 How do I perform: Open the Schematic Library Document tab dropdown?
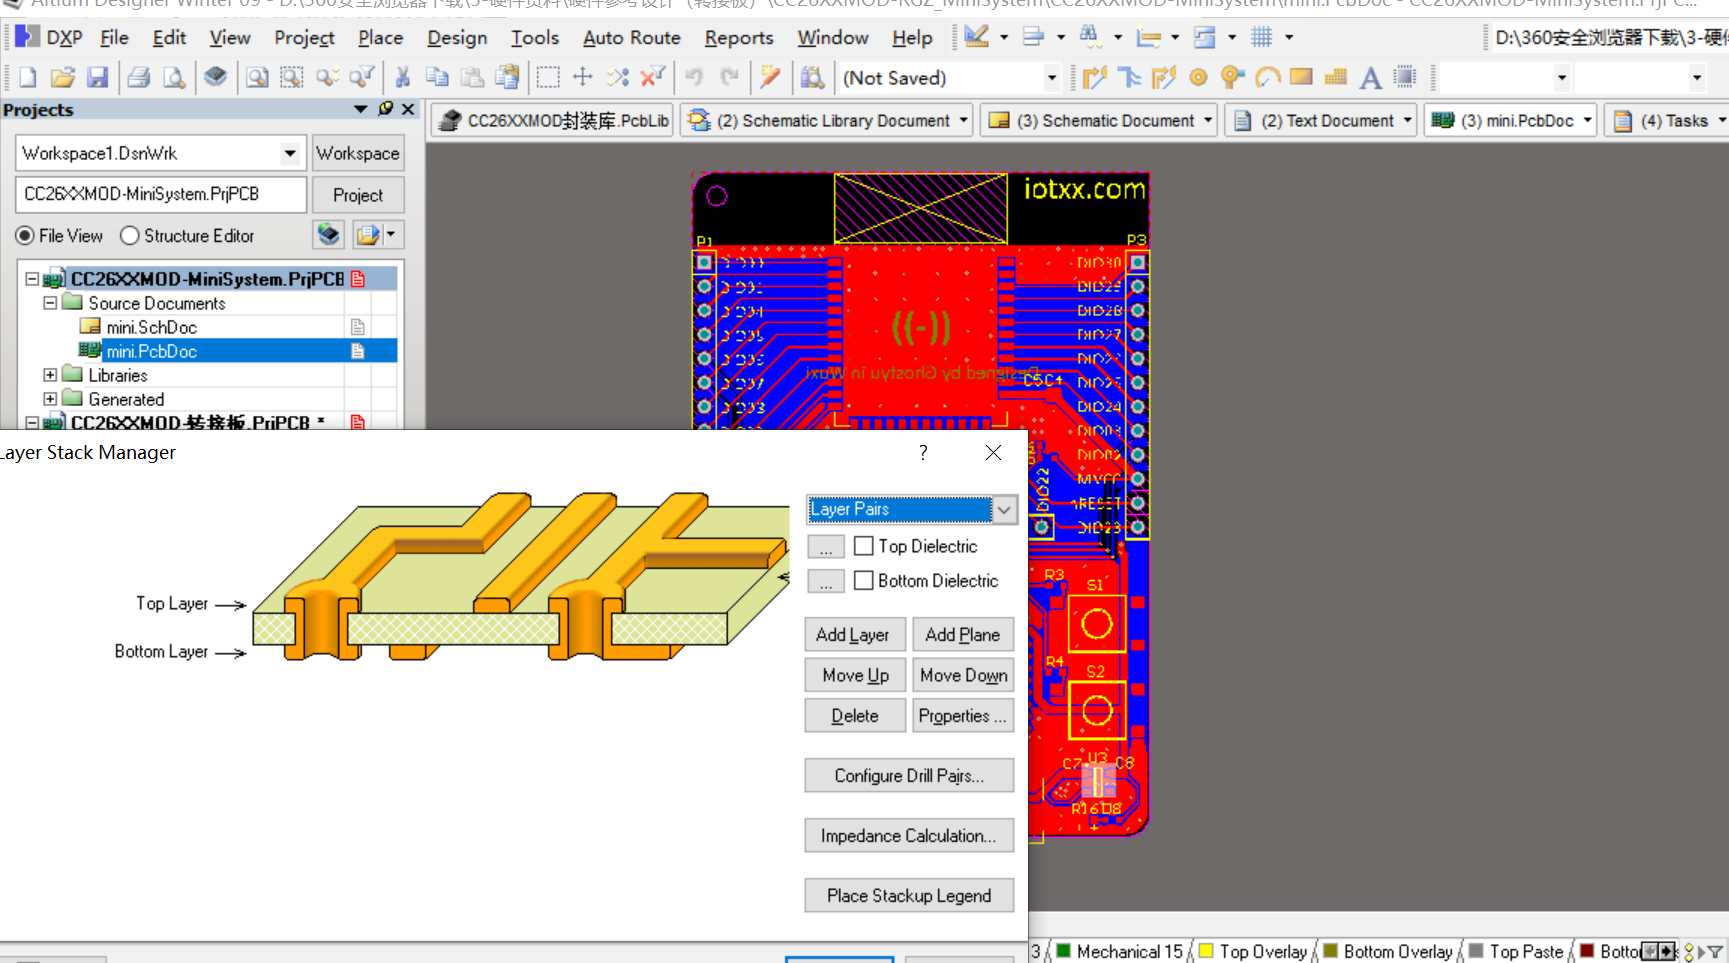(x=964, y=121)
